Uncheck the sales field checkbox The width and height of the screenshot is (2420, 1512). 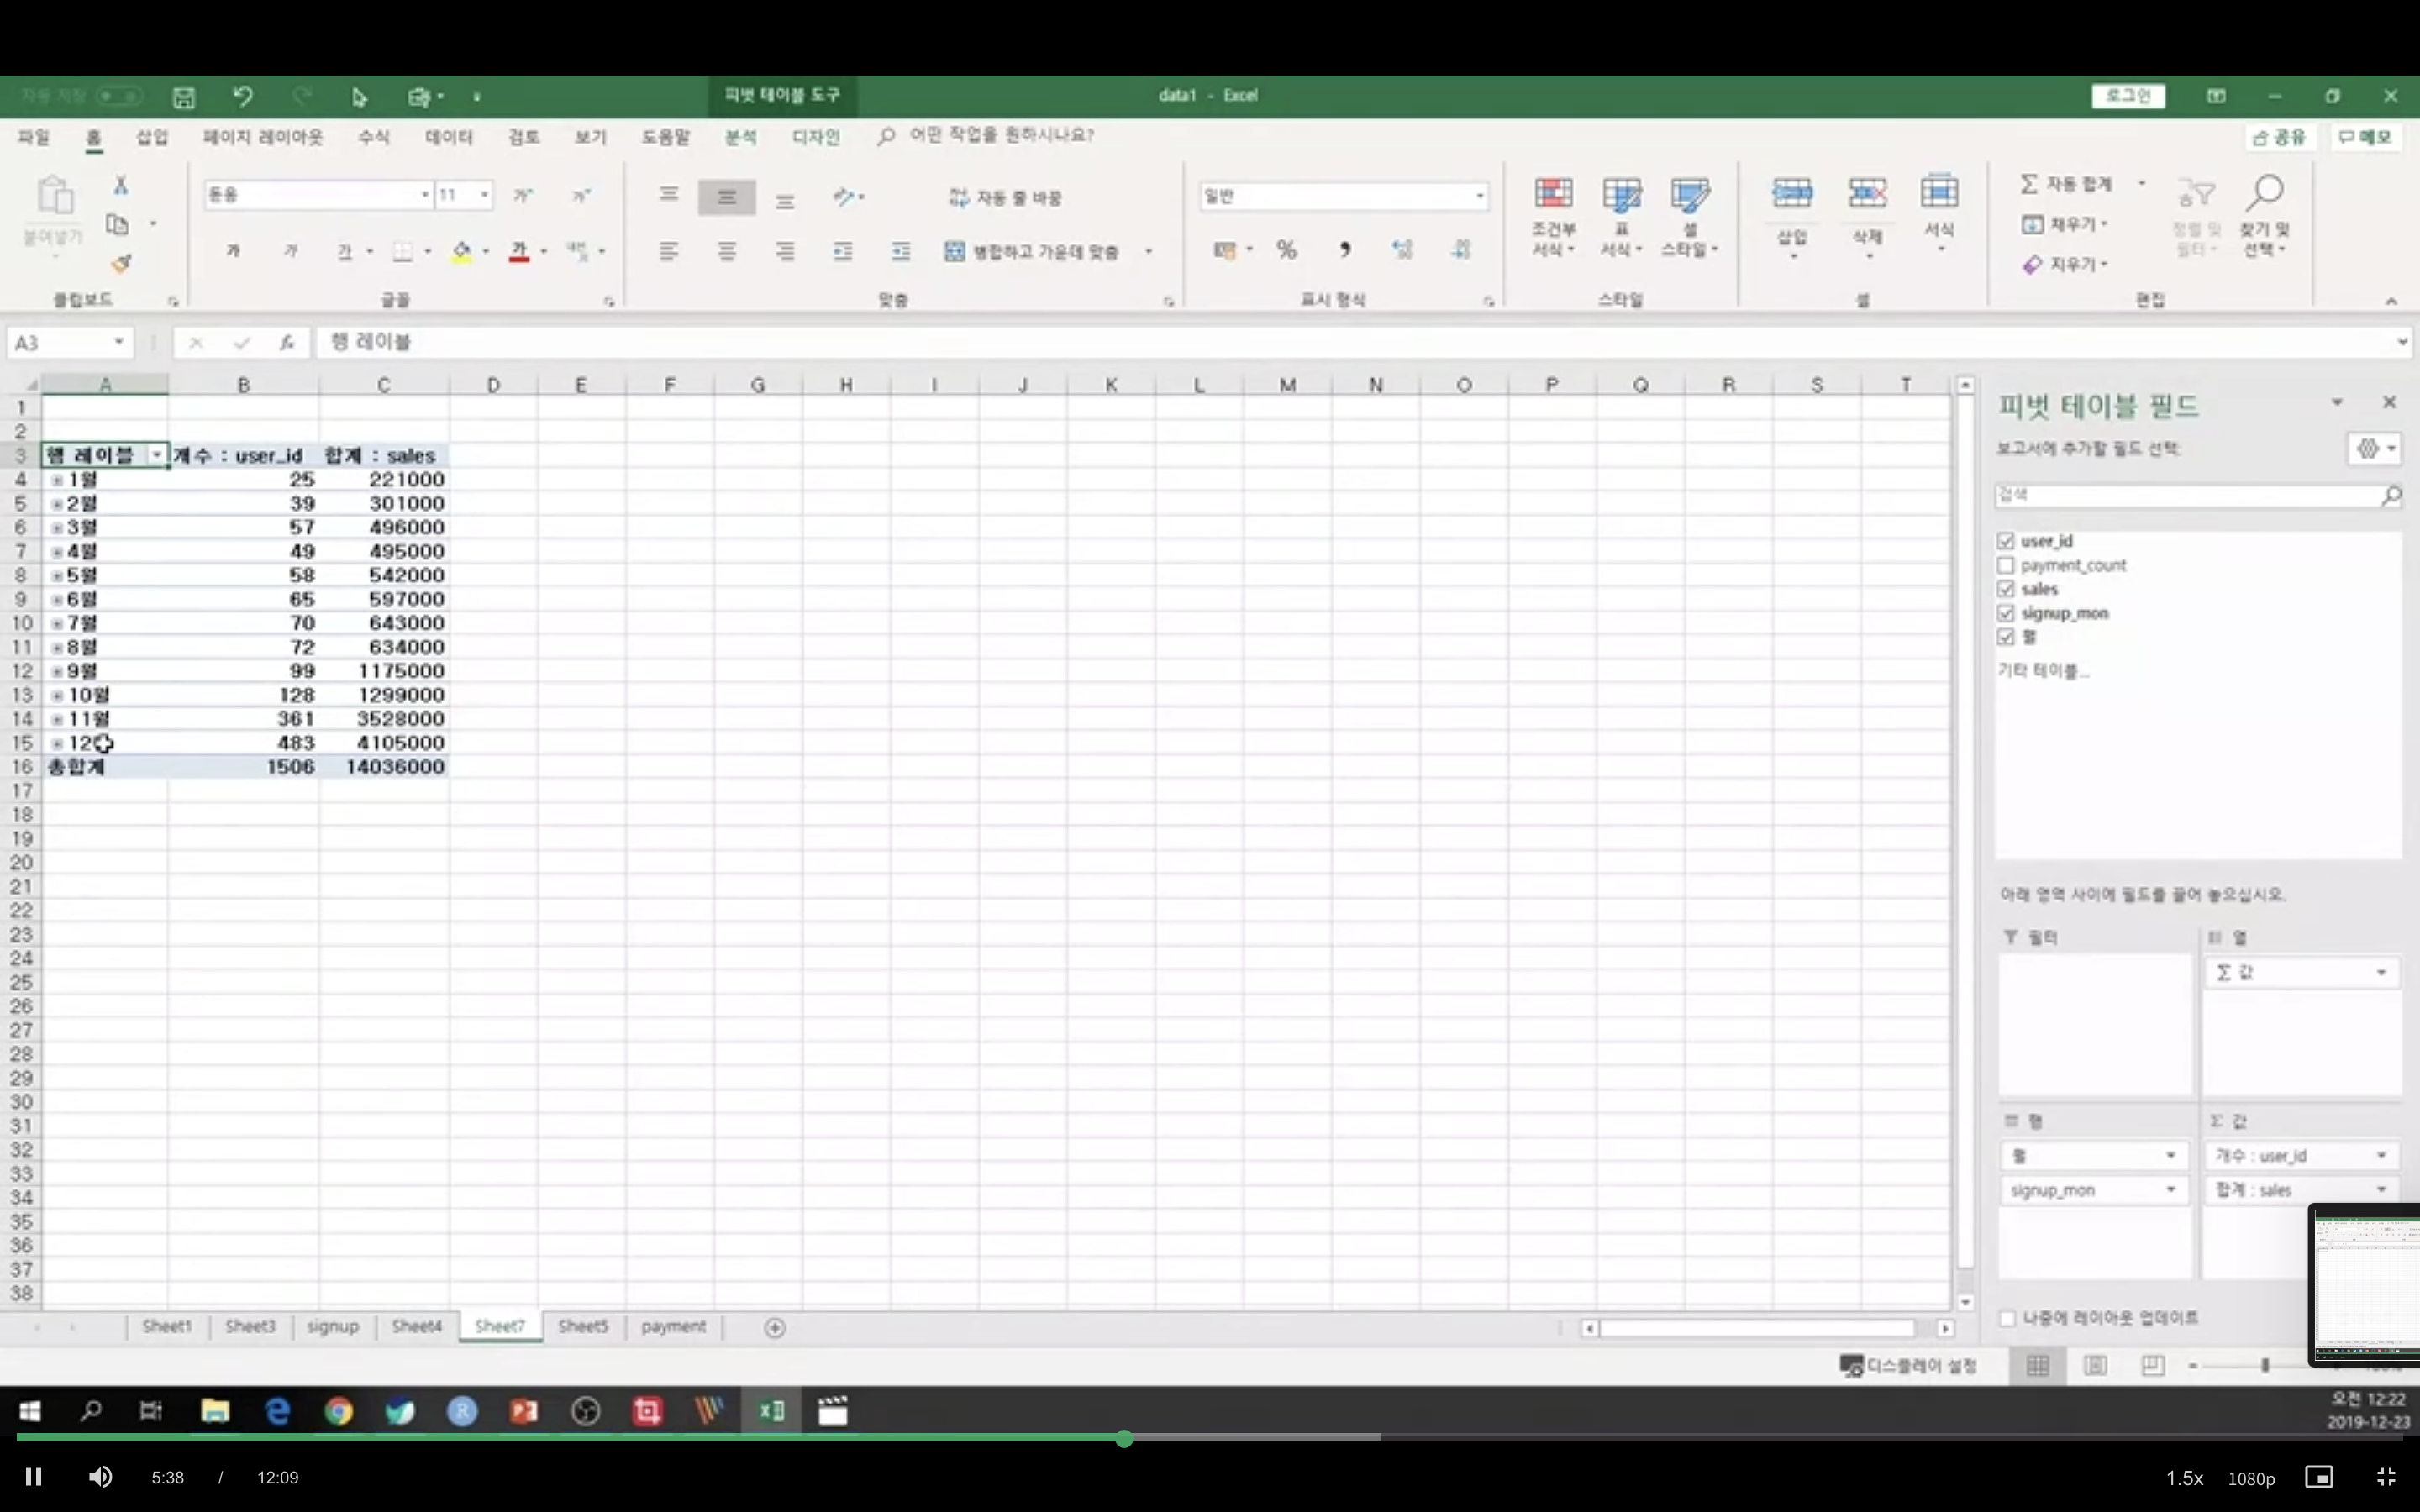2005,589
